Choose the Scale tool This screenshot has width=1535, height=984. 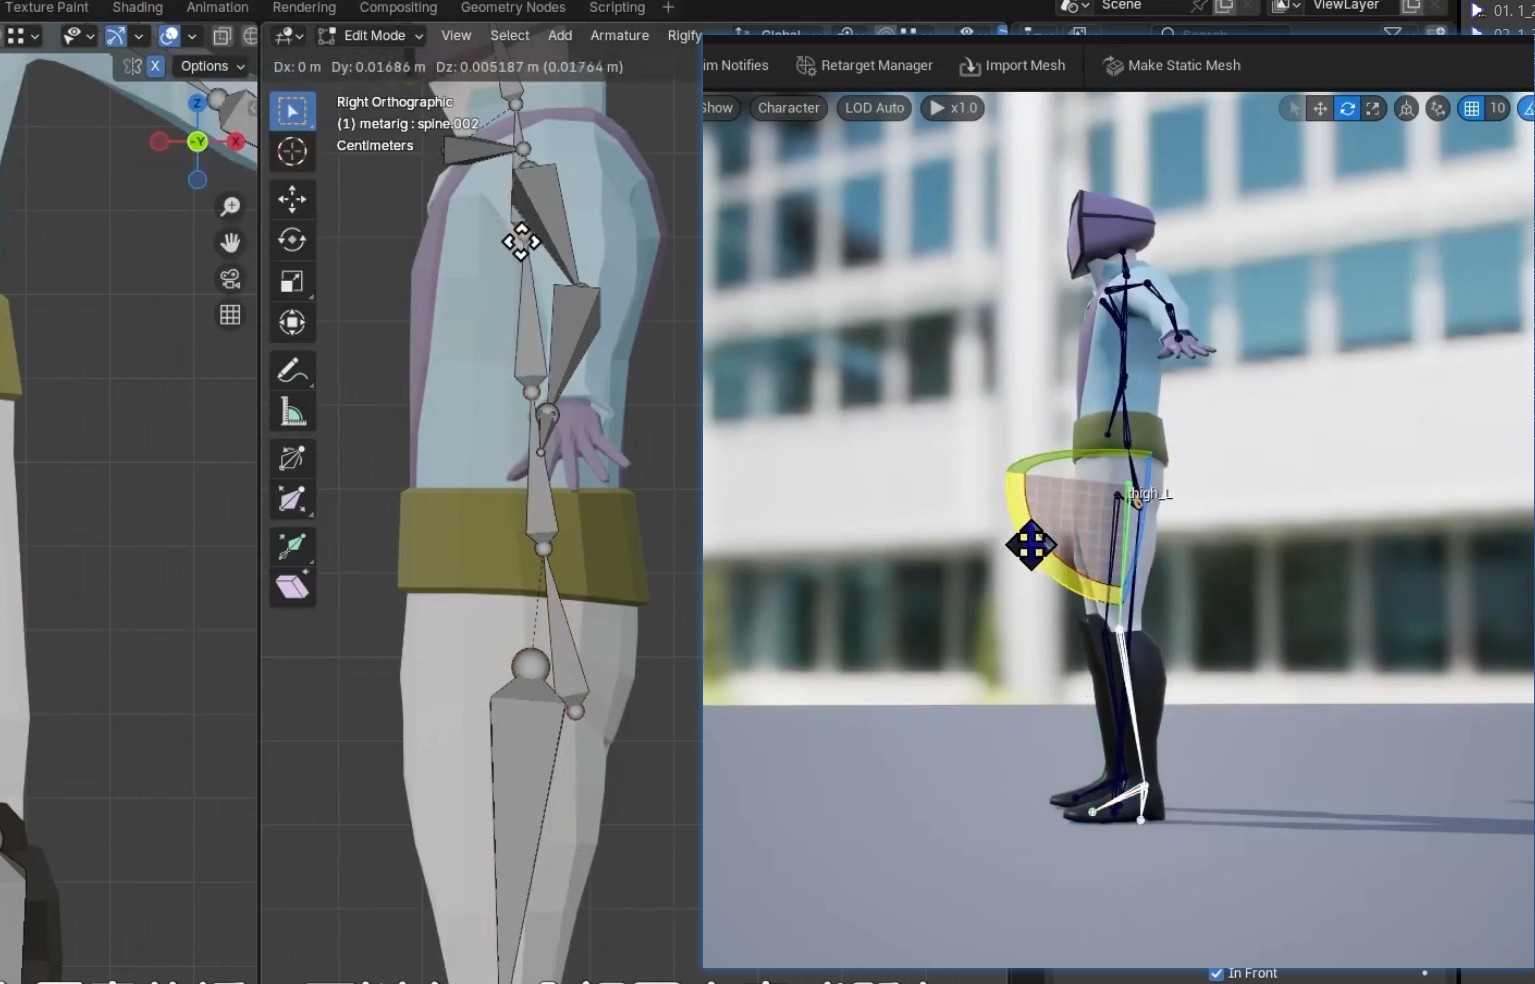point(292,281)
